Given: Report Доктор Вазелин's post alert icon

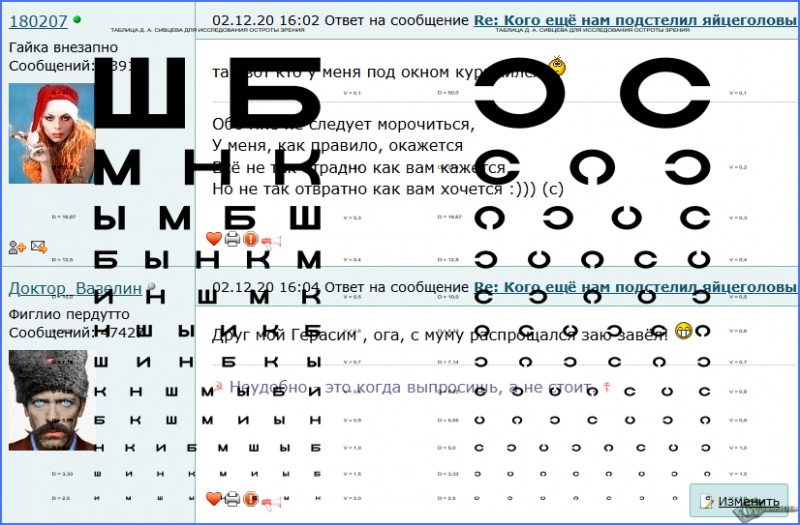Looking at the screenshot, I should [251, 498].
